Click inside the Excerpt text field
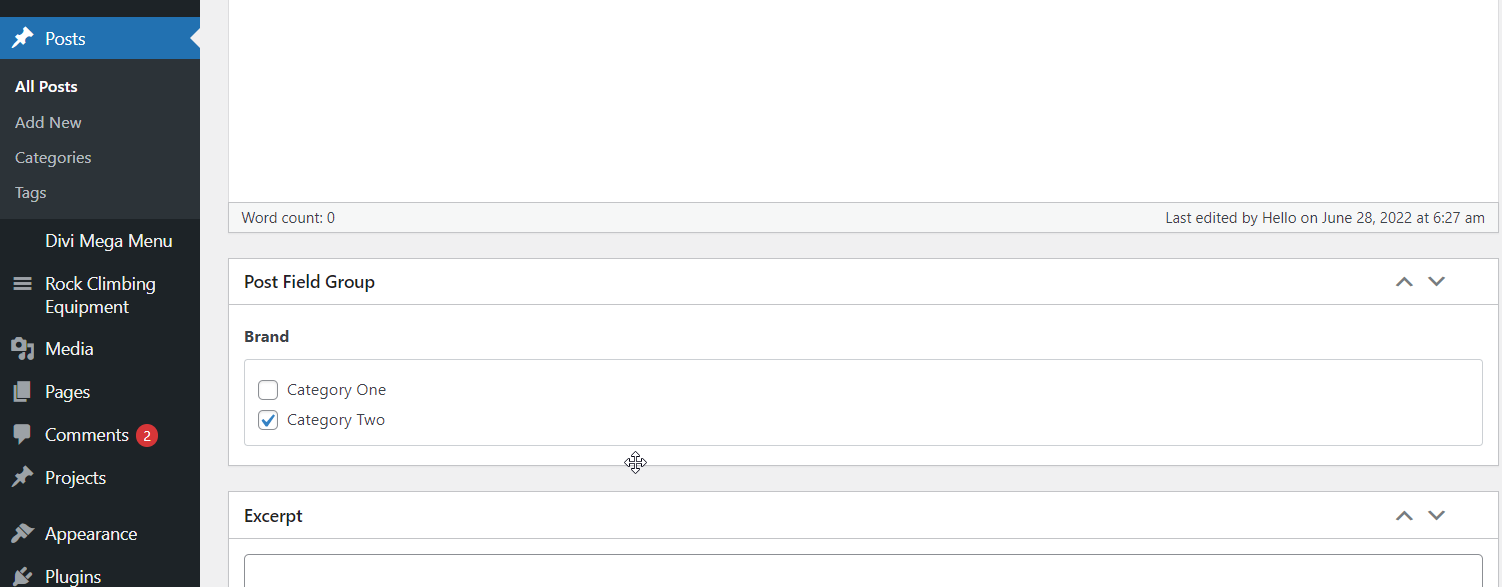The image size is (1502, 587). click(863, 572)
